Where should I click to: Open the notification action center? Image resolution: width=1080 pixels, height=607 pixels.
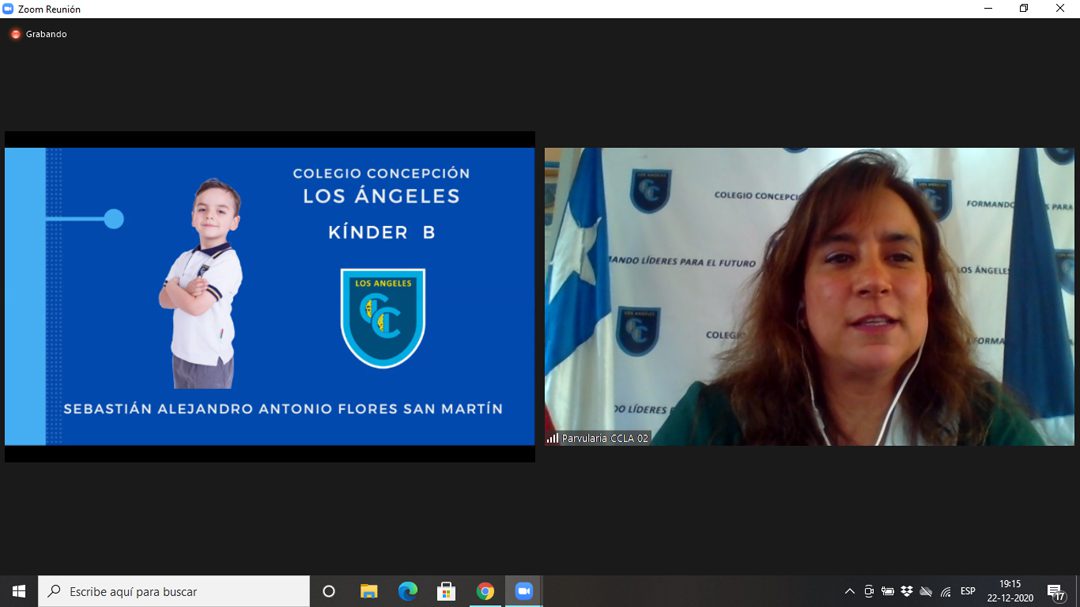[x=1055, y=591]
